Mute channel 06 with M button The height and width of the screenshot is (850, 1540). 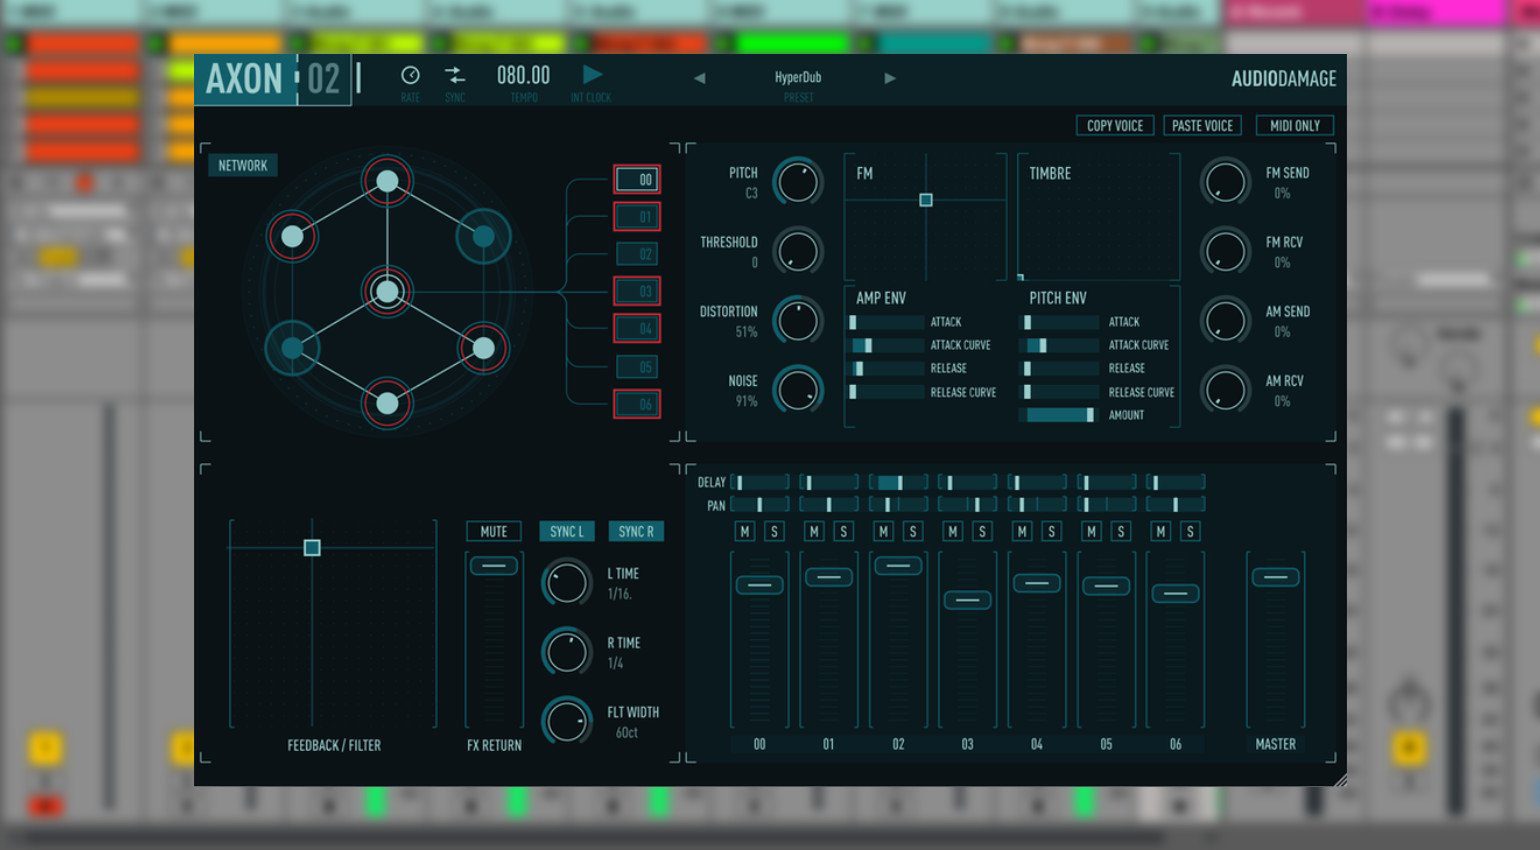coord(1160,531)
